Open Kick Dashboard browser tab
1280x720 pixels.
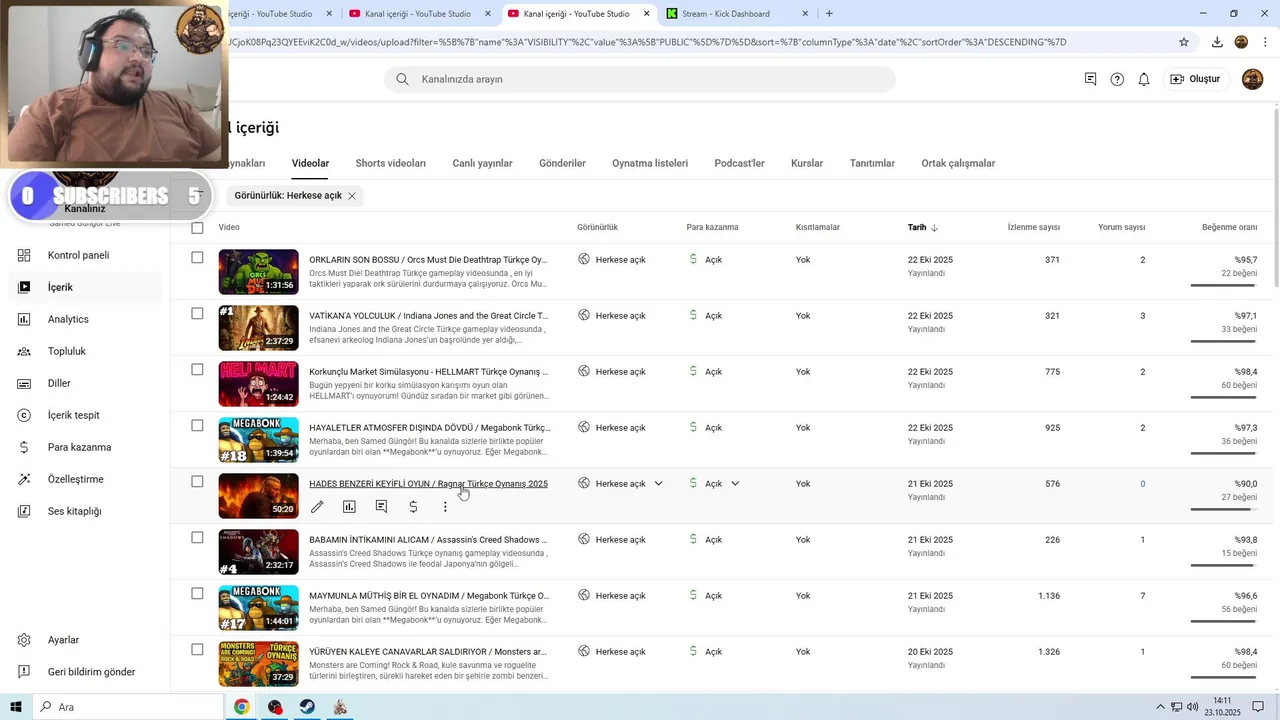[x=738, y=14]
